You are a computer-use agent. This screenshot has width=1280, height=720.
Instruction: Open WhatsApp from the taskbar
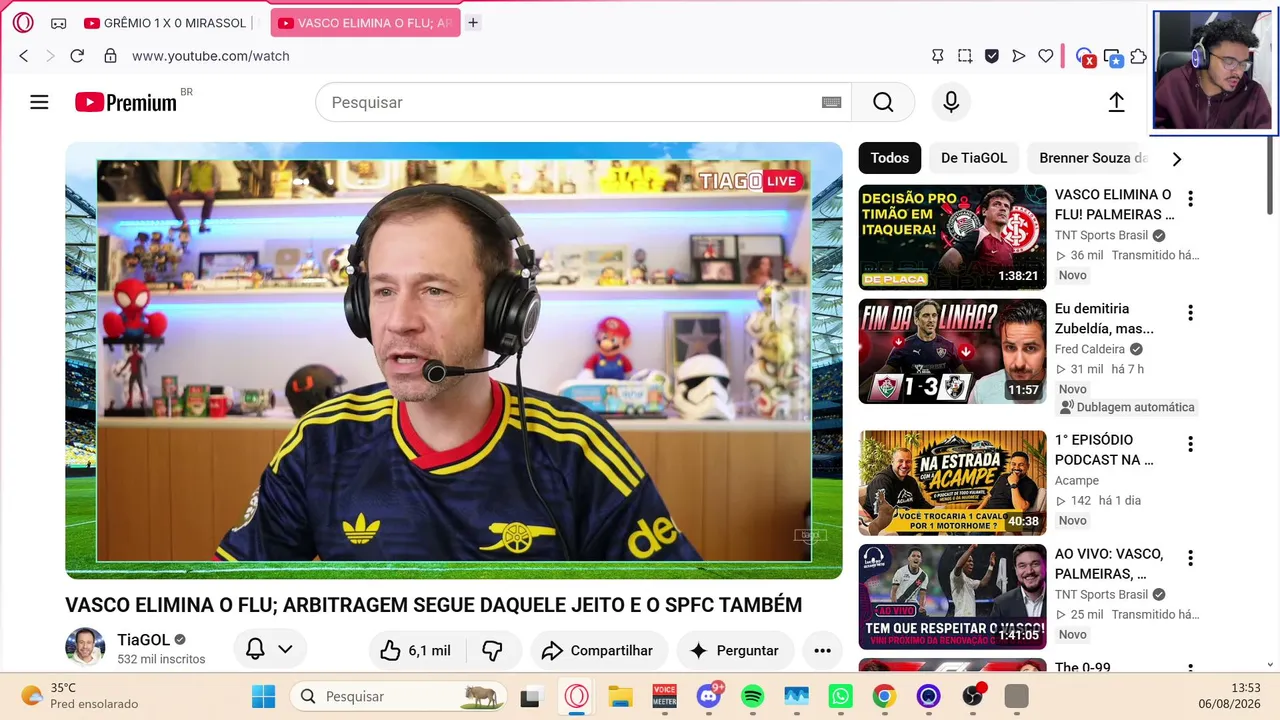tap(840, 696)
